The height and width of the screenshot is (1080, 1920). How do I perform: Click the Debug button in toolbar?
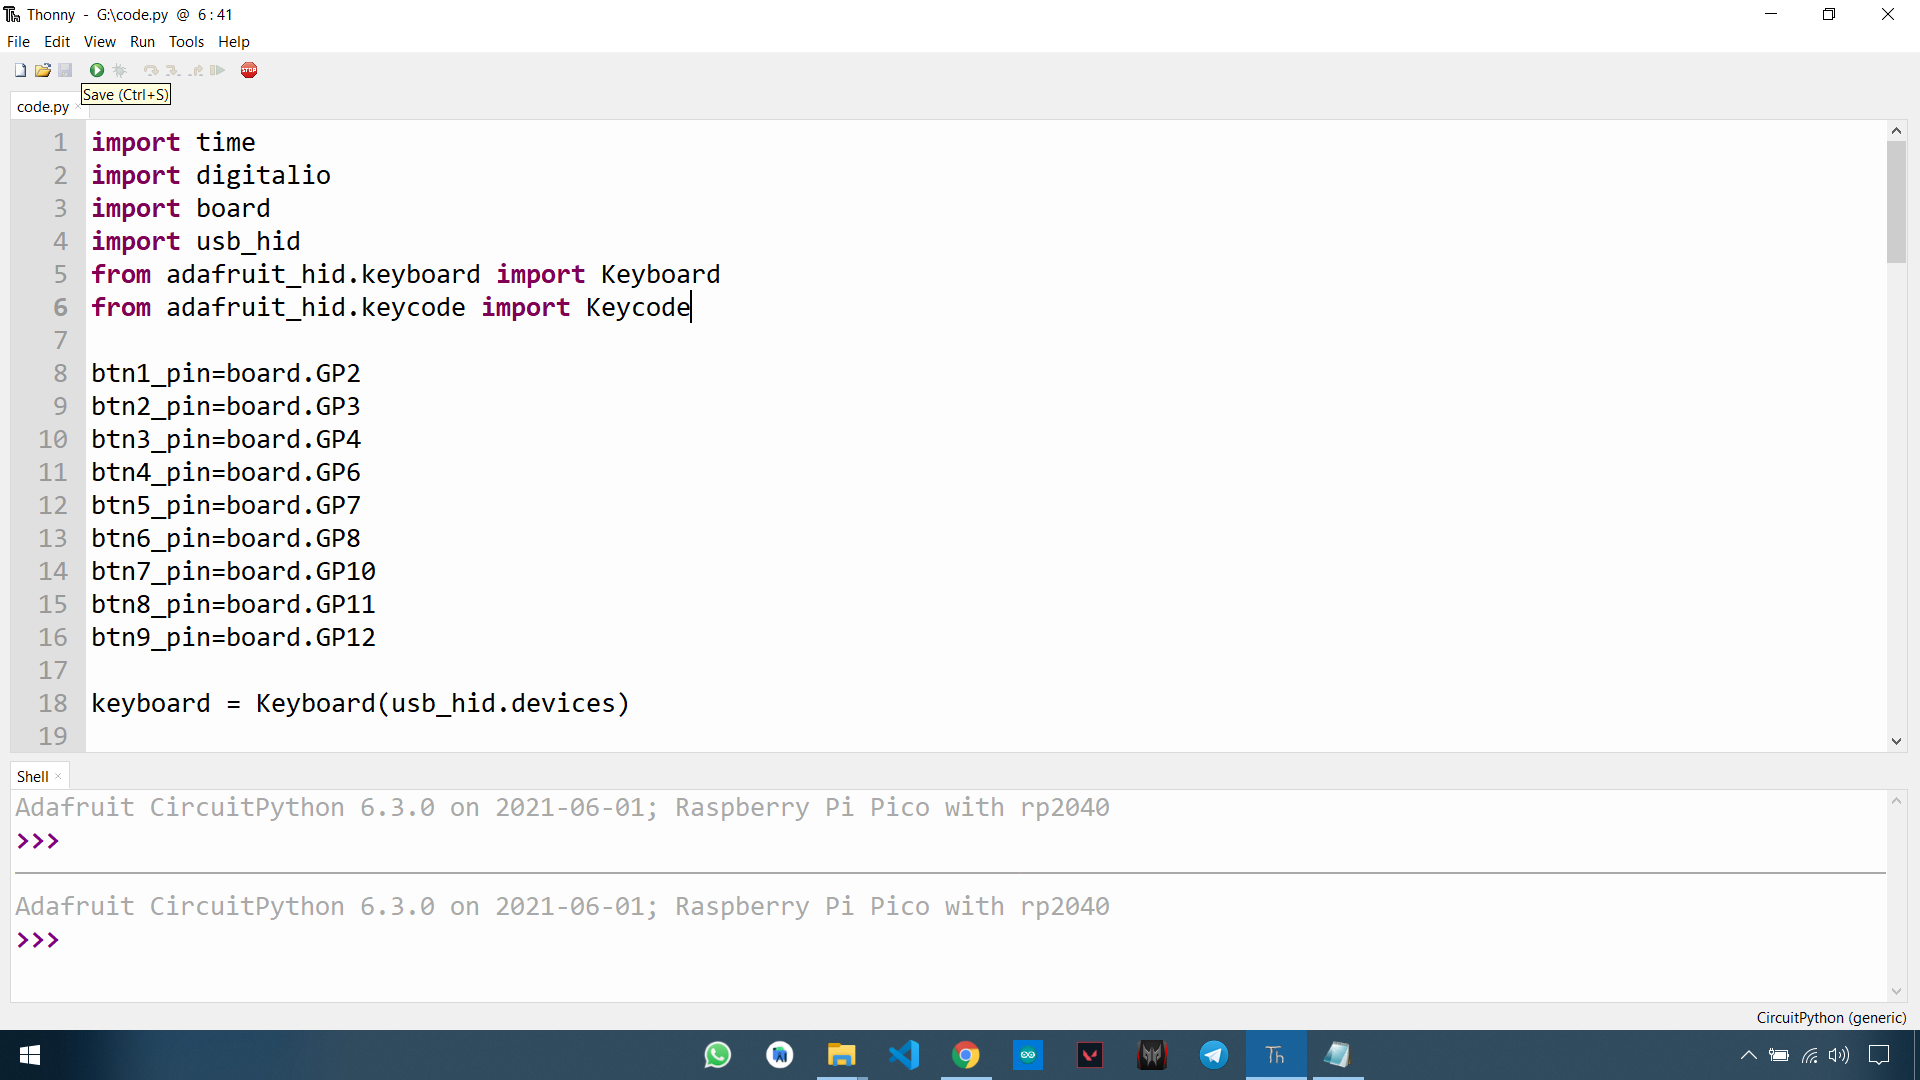[x=121, y=70]
